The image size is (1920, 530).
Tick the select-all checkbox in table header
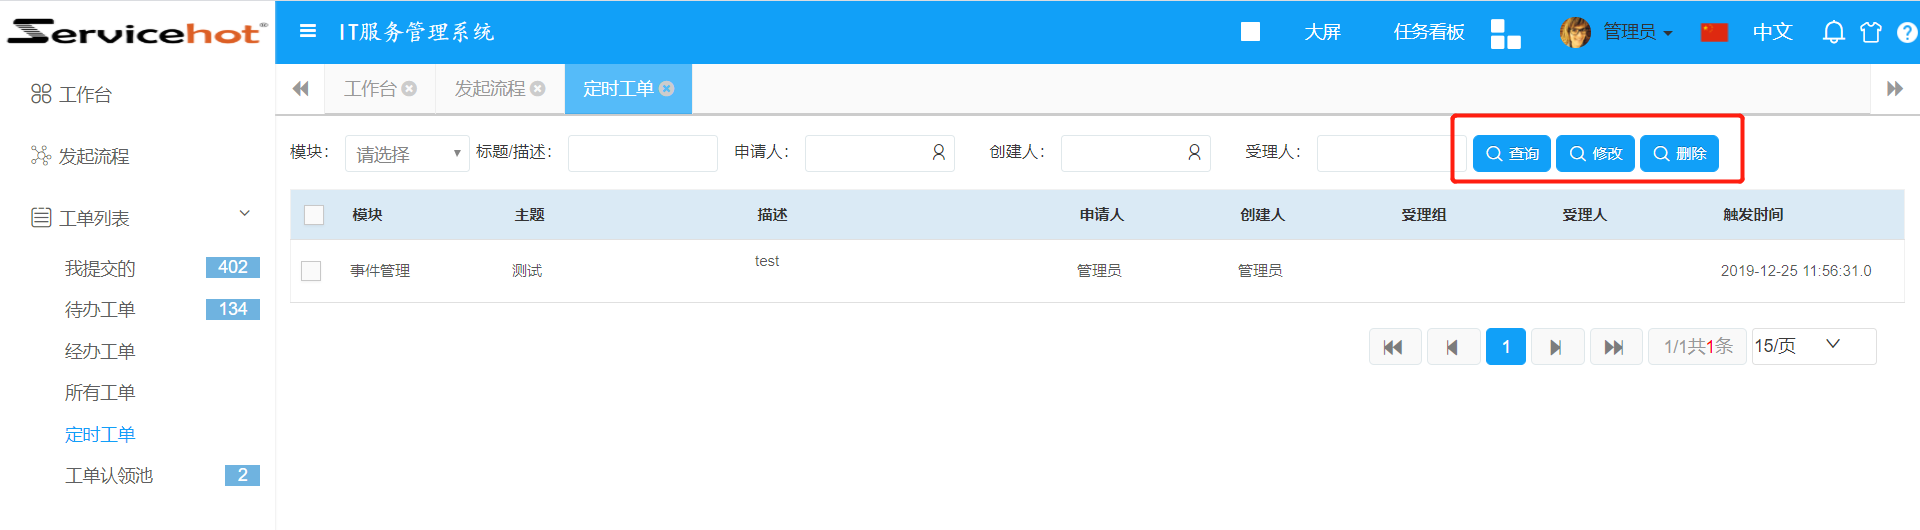(314, 215)
